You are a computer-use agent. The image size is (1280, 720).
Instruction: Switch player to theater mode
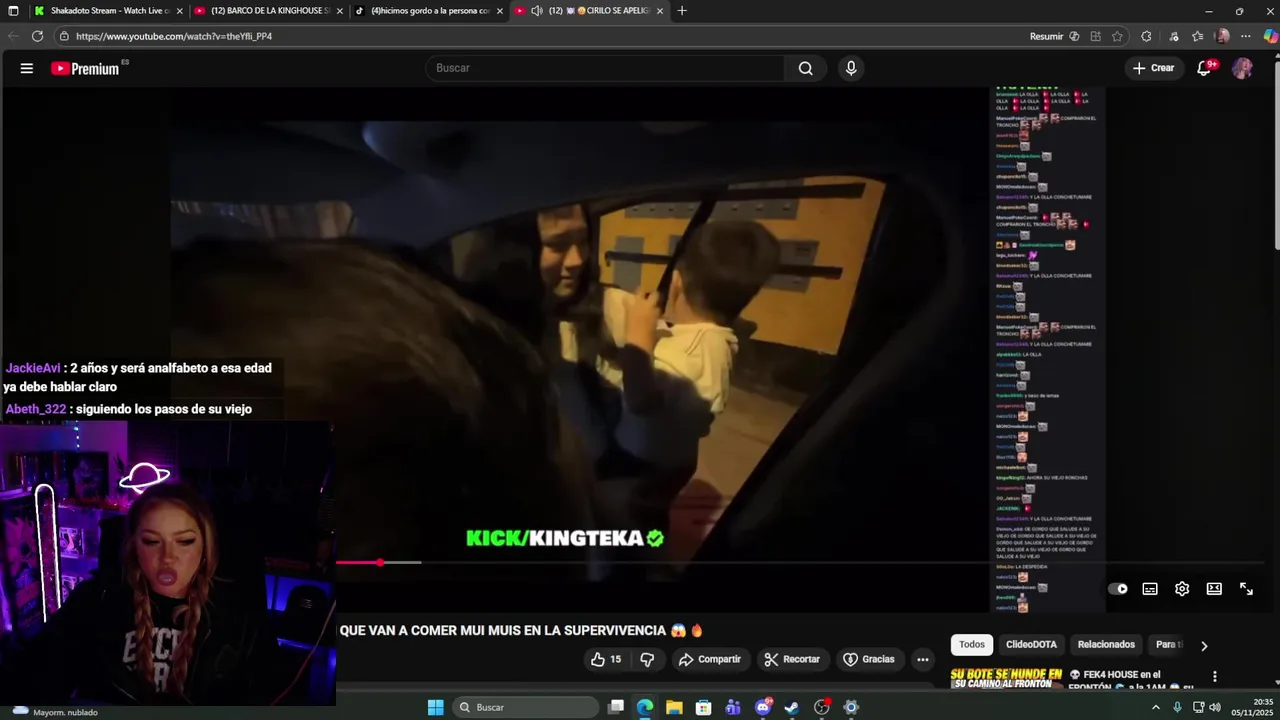pos(1214,589)
